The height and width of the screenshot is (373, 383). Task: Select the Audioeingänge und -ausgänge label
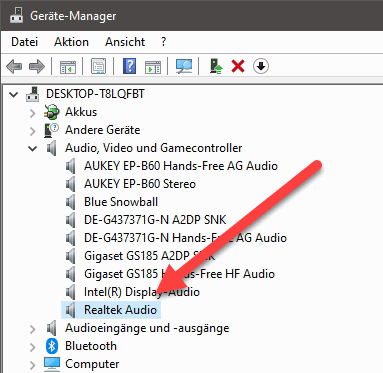(x=147, y=328)
